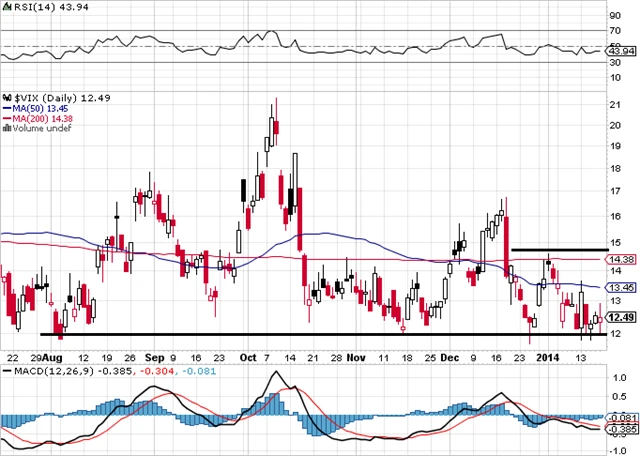Select the red 14.38 price axis tag
The width and height of the screenshot is (640, 456).
coord(619,258)
